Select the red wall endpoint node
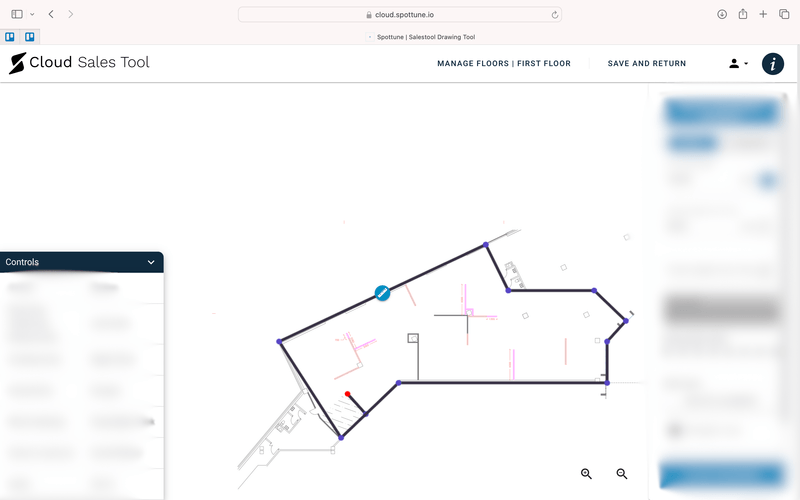 pos(347,394)
